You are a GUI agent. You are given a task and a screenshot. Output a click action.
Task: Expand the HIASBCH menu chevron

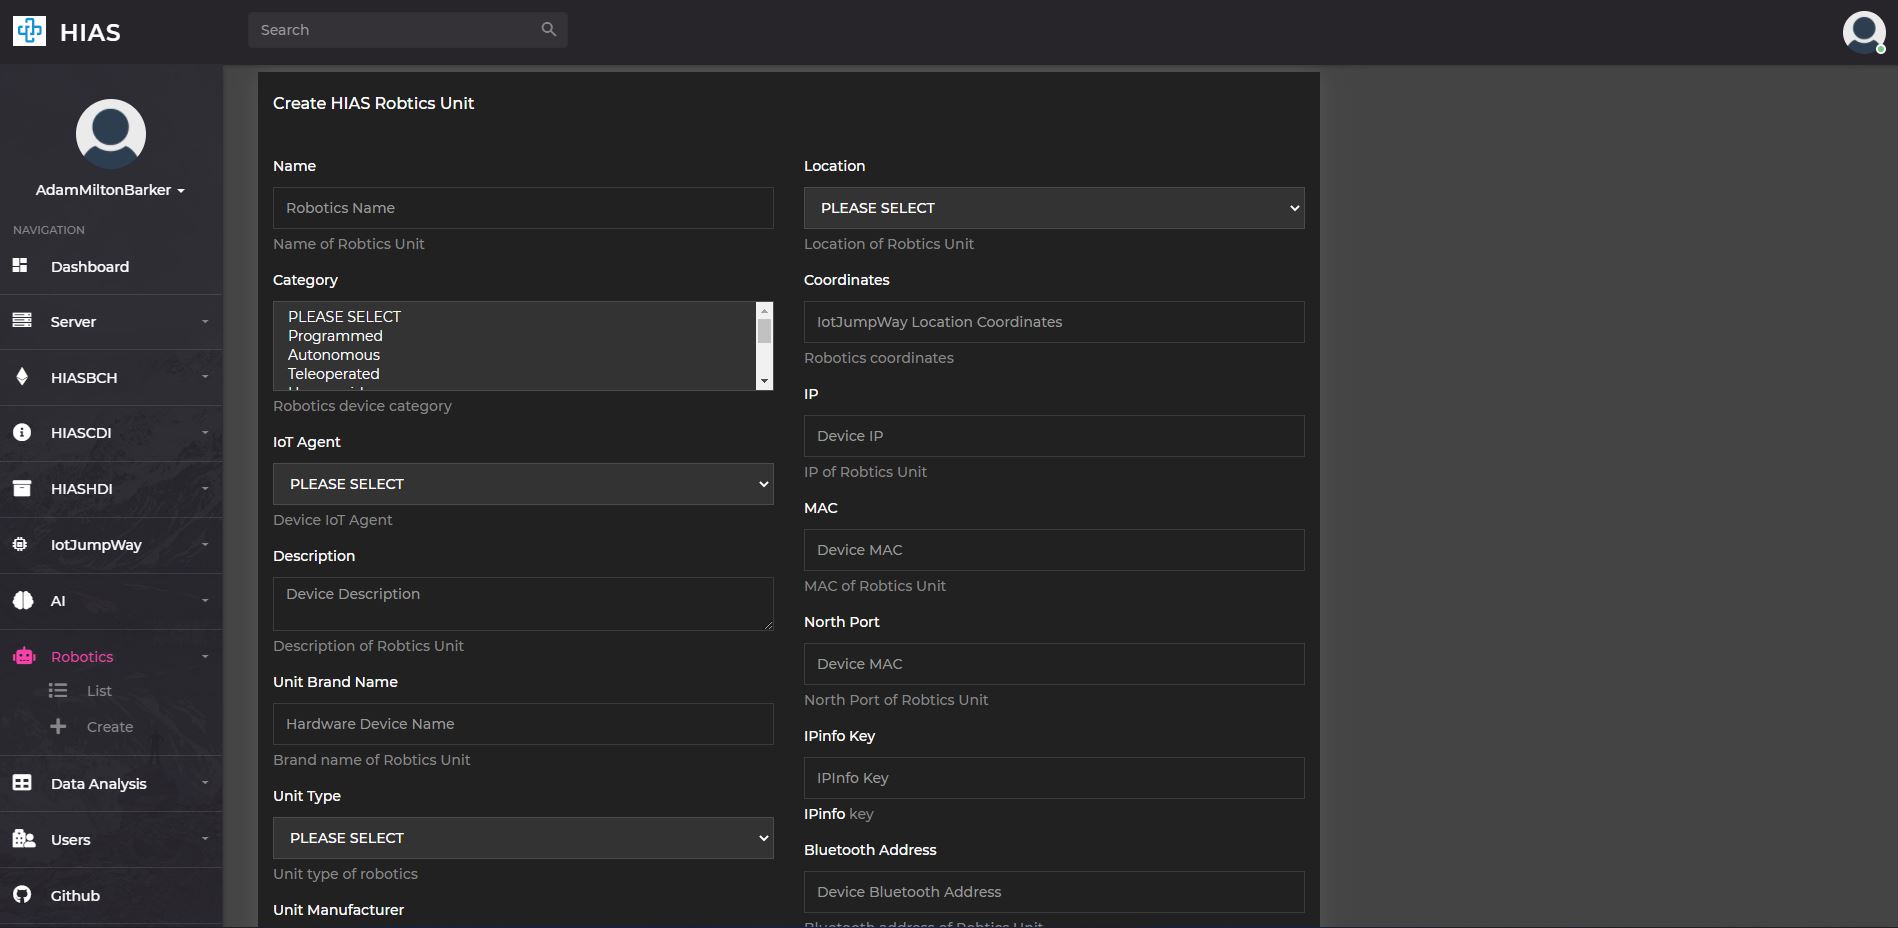[205, 377]
